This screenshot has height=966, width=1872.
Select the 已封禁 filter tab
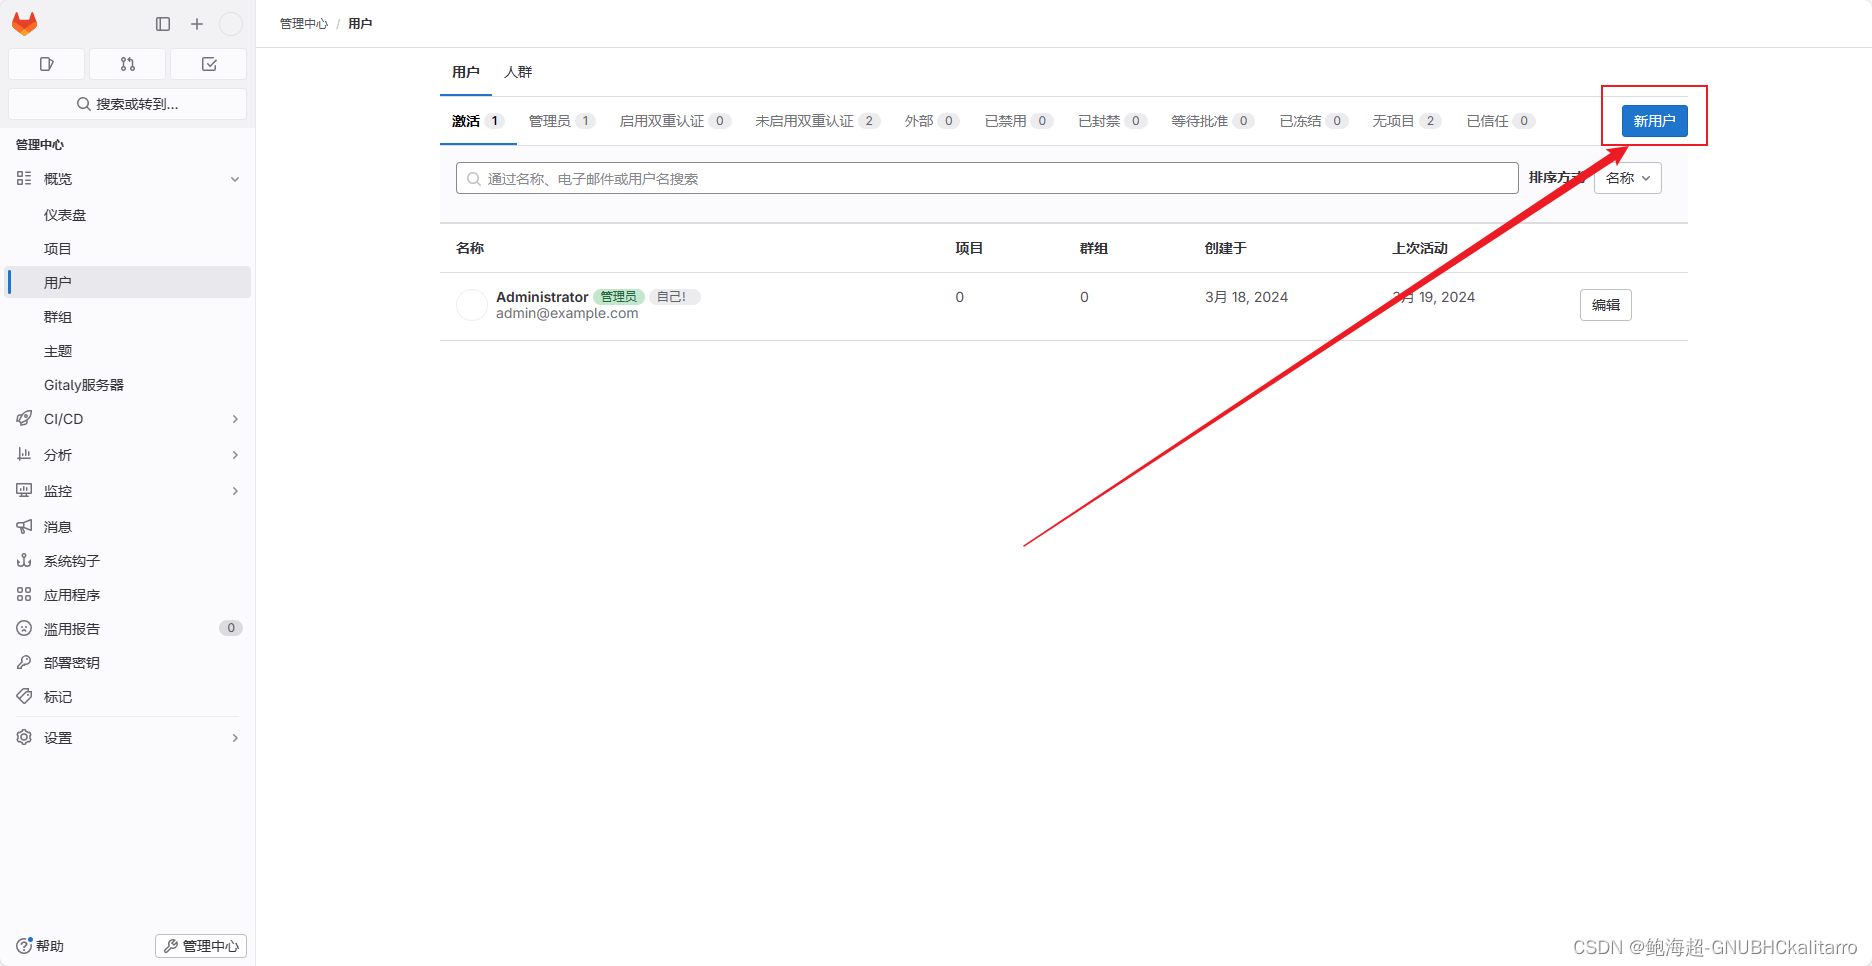pos(1112,121)
